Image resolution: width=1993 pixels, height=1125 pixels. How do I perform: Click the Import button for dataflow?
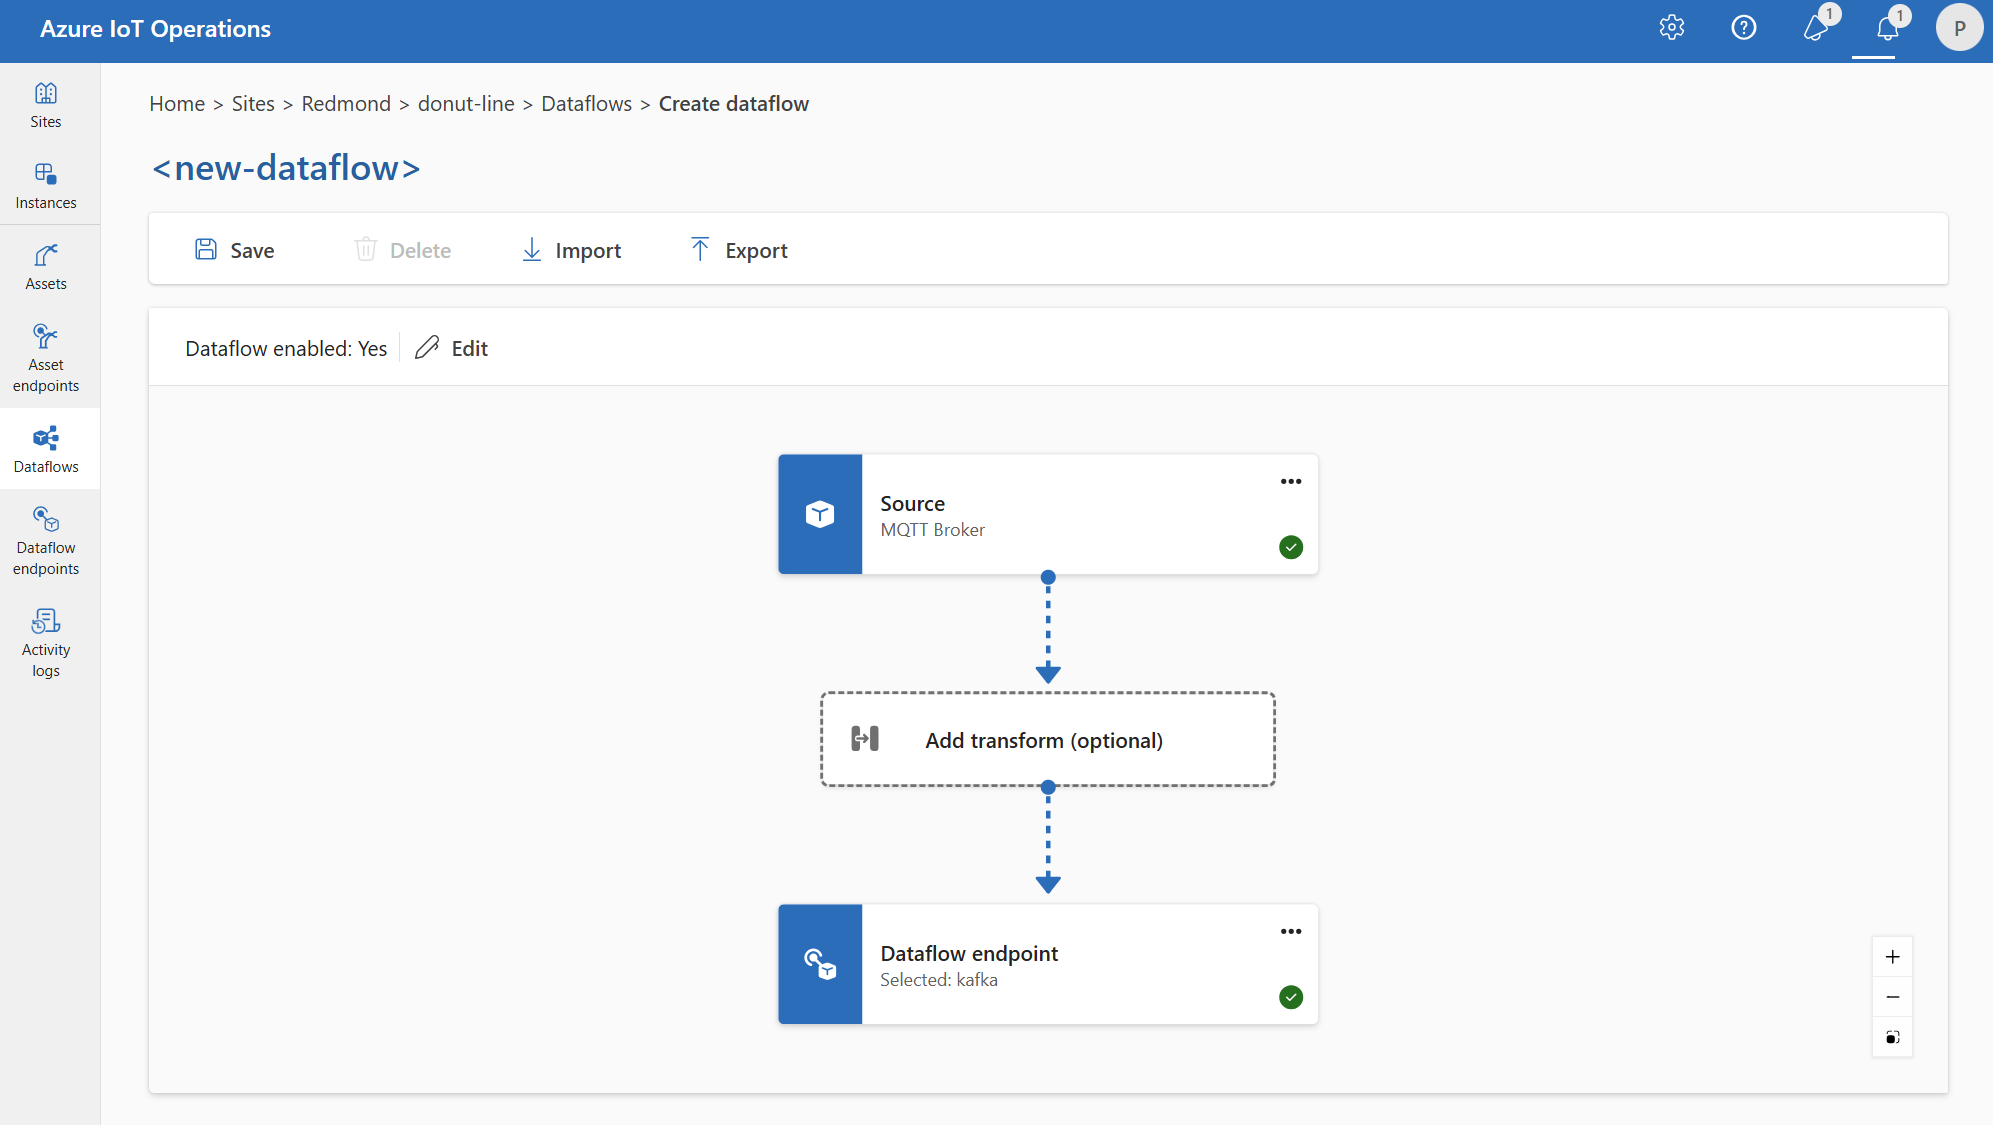[x=569, y=249]
